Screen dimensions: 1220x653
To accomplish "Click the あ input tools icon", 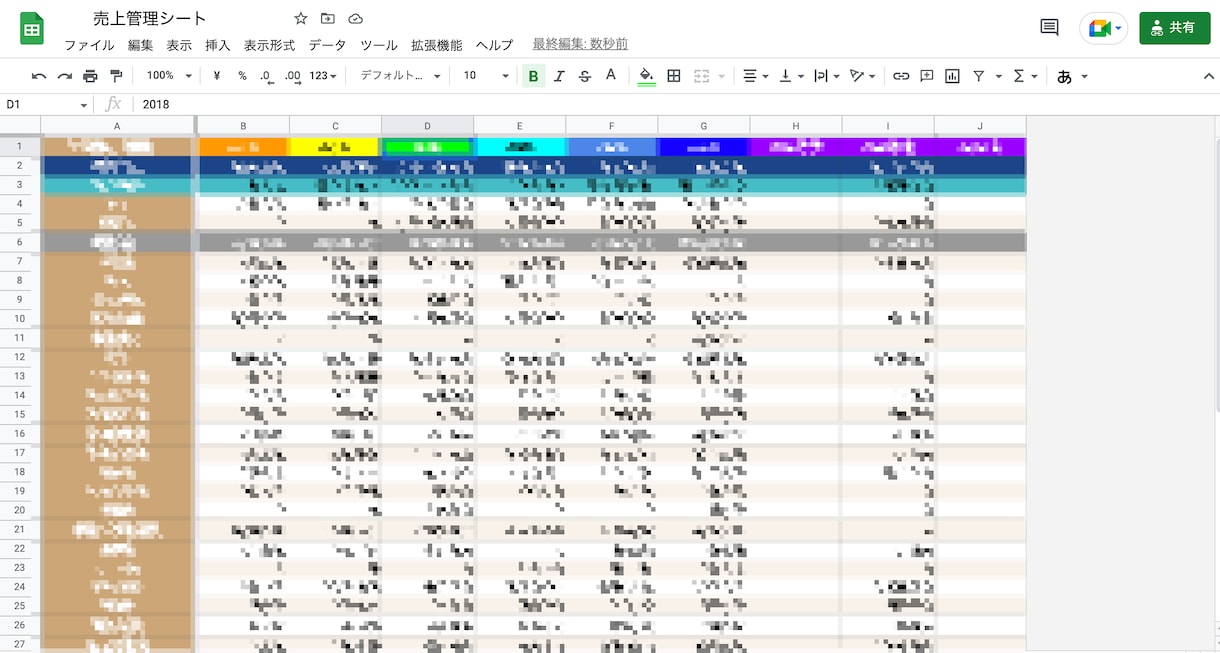I will point(1065,76).
